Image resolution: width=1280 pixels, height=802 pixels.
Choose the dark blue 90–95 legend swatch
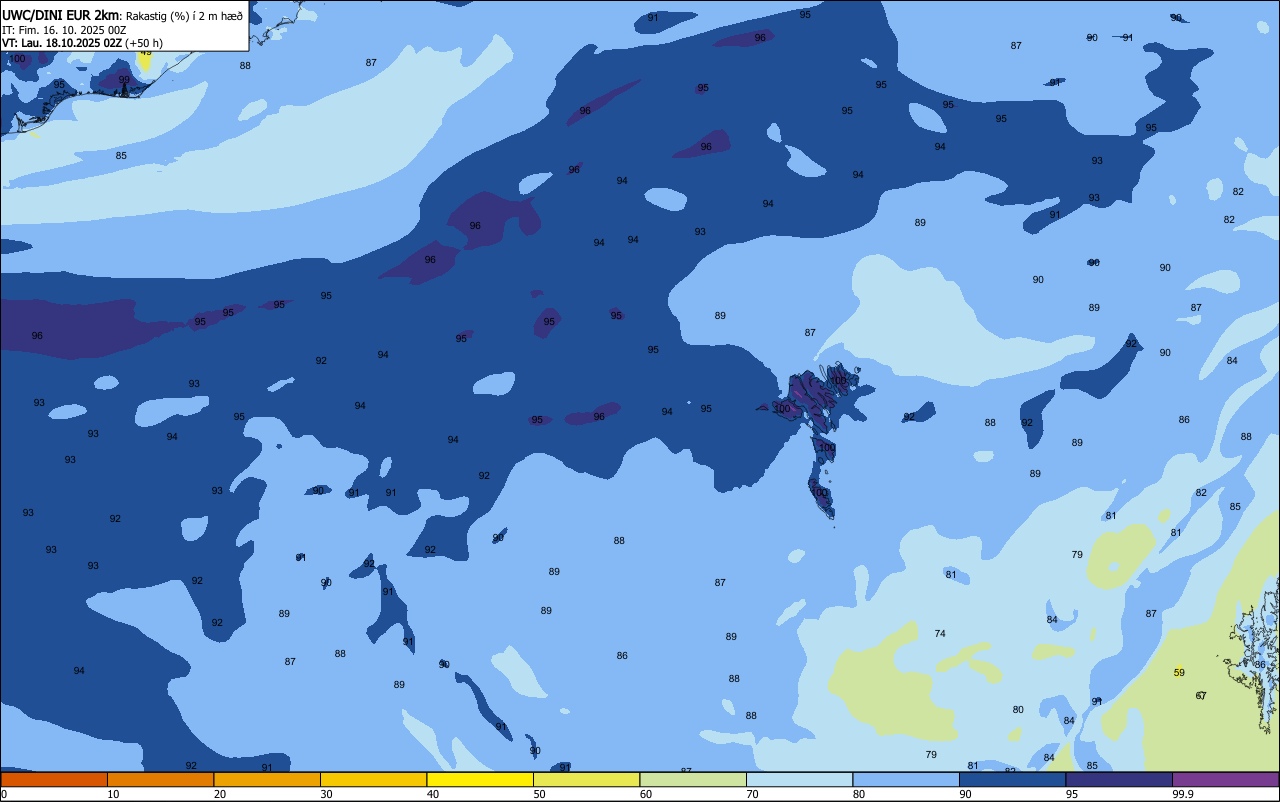[1012, 779]
